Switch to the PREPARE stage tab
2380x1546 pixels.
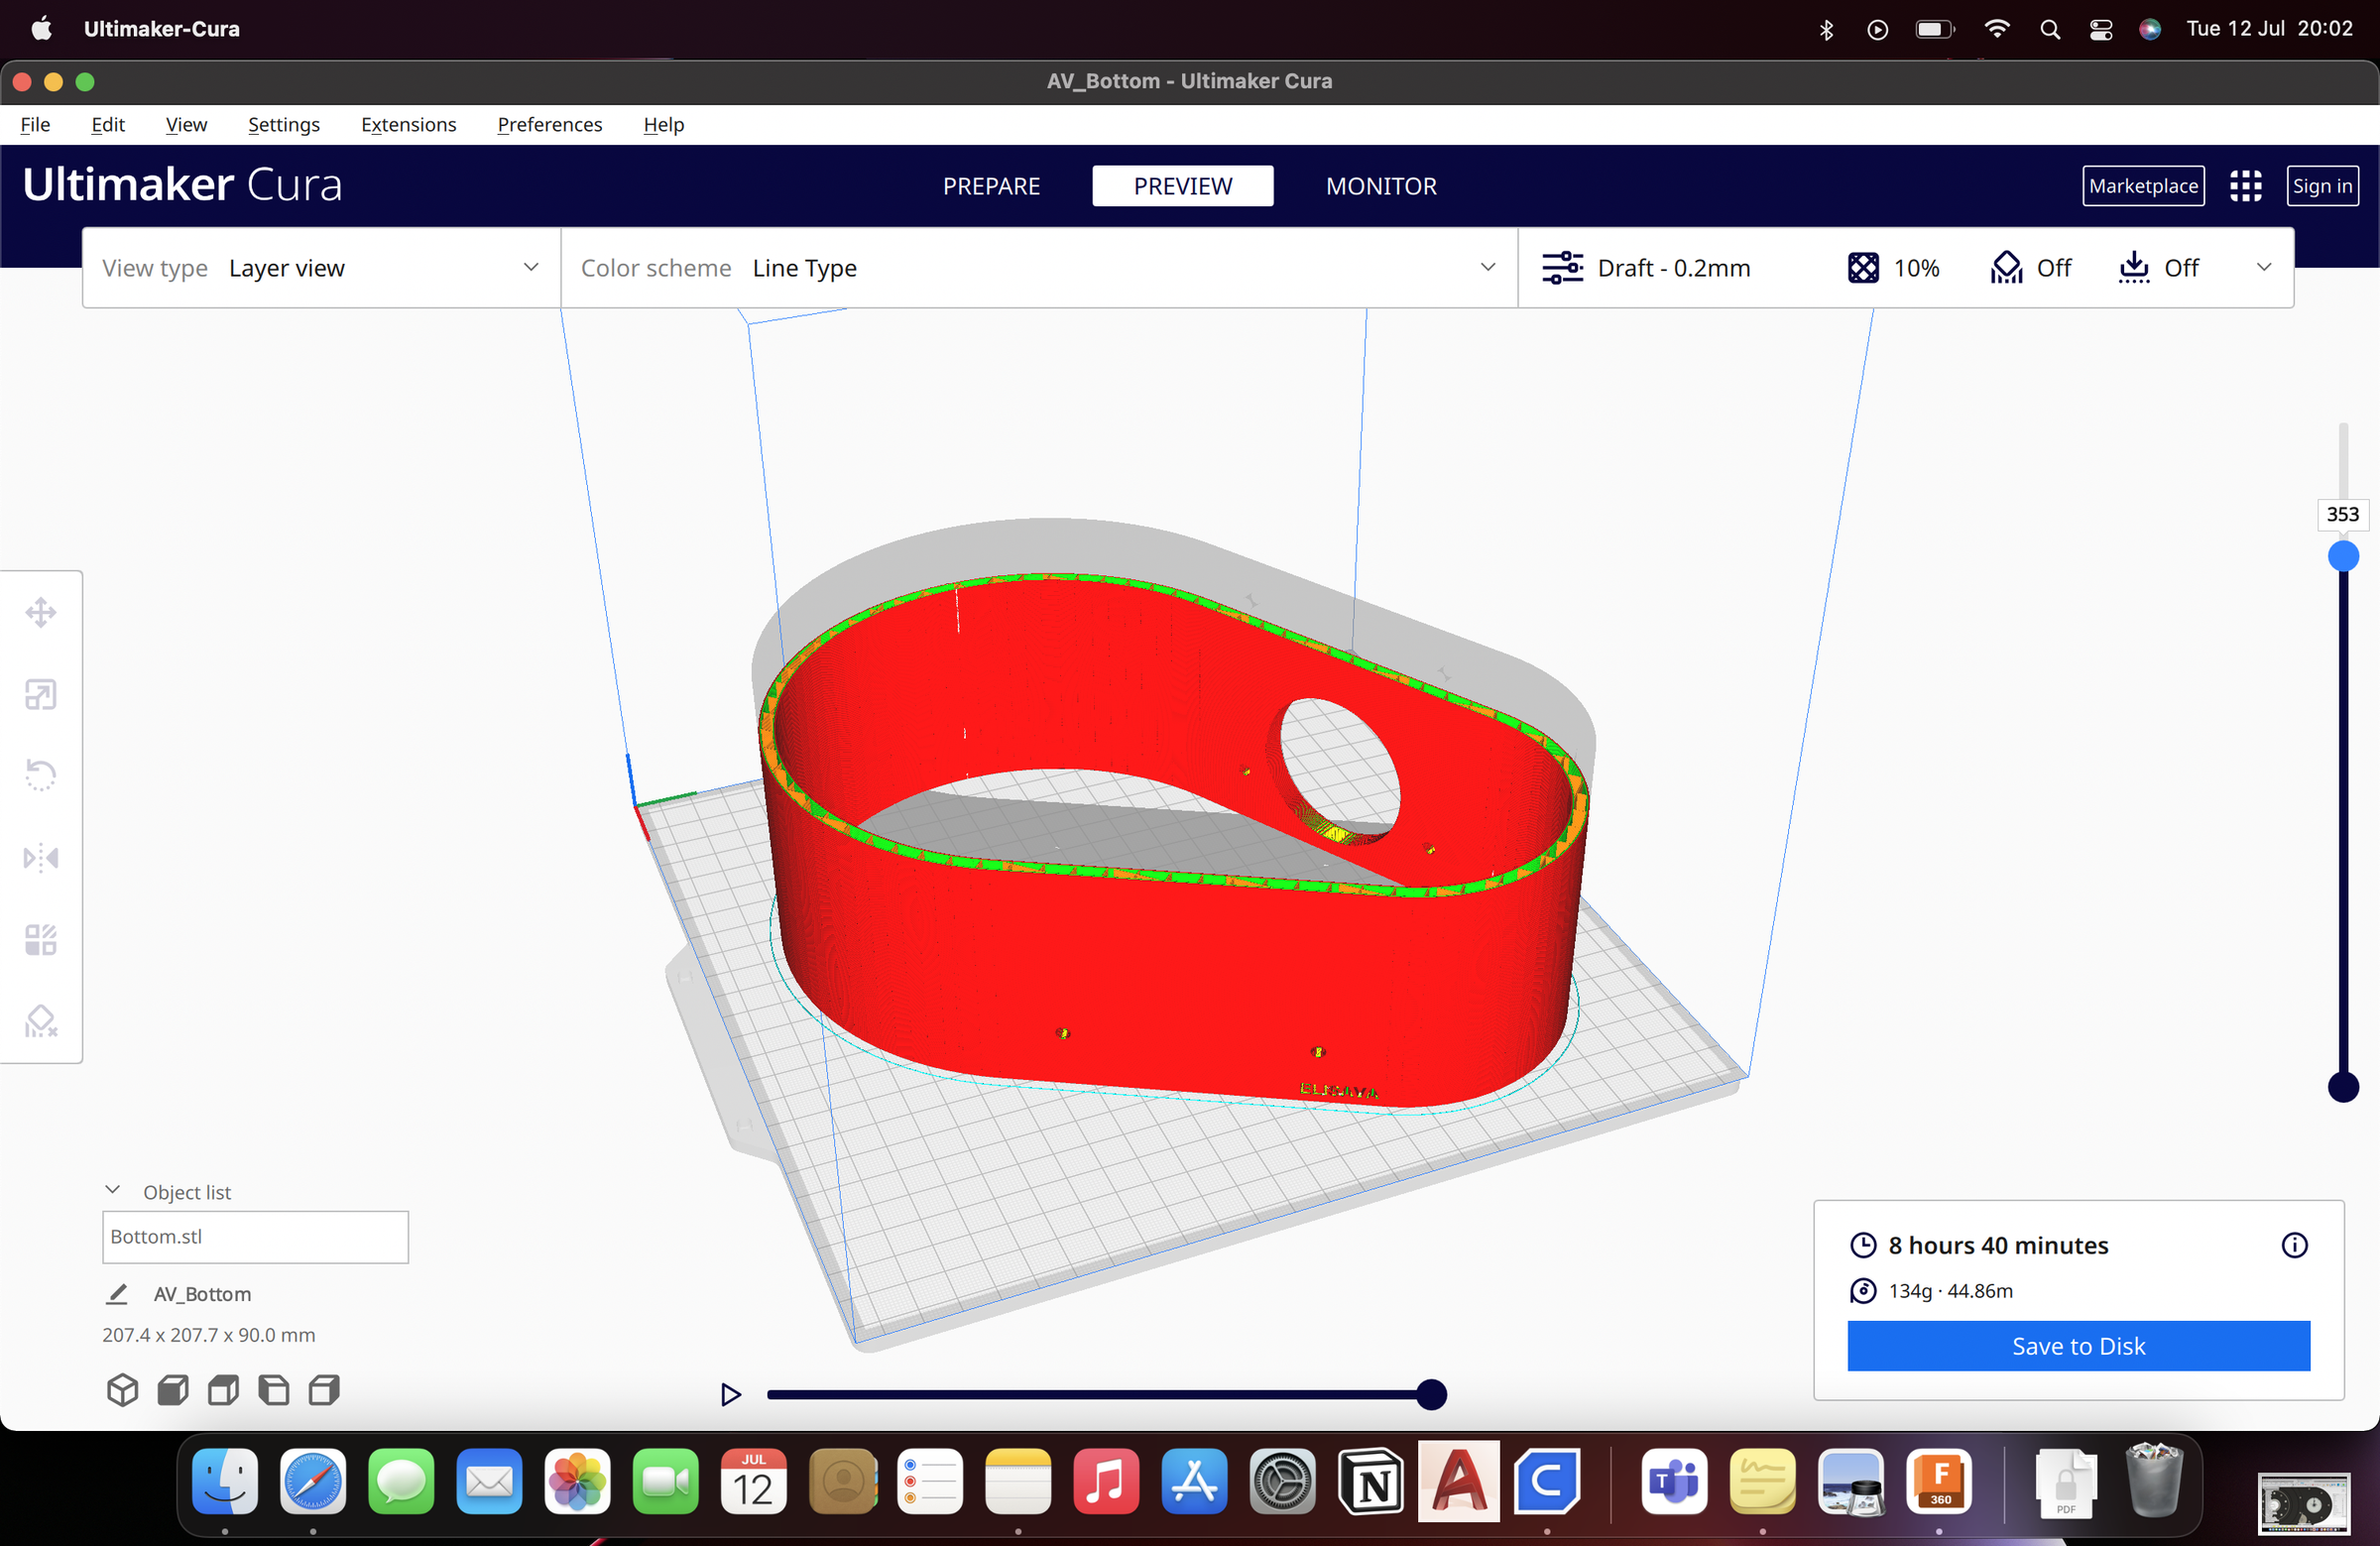click(991, 186)
